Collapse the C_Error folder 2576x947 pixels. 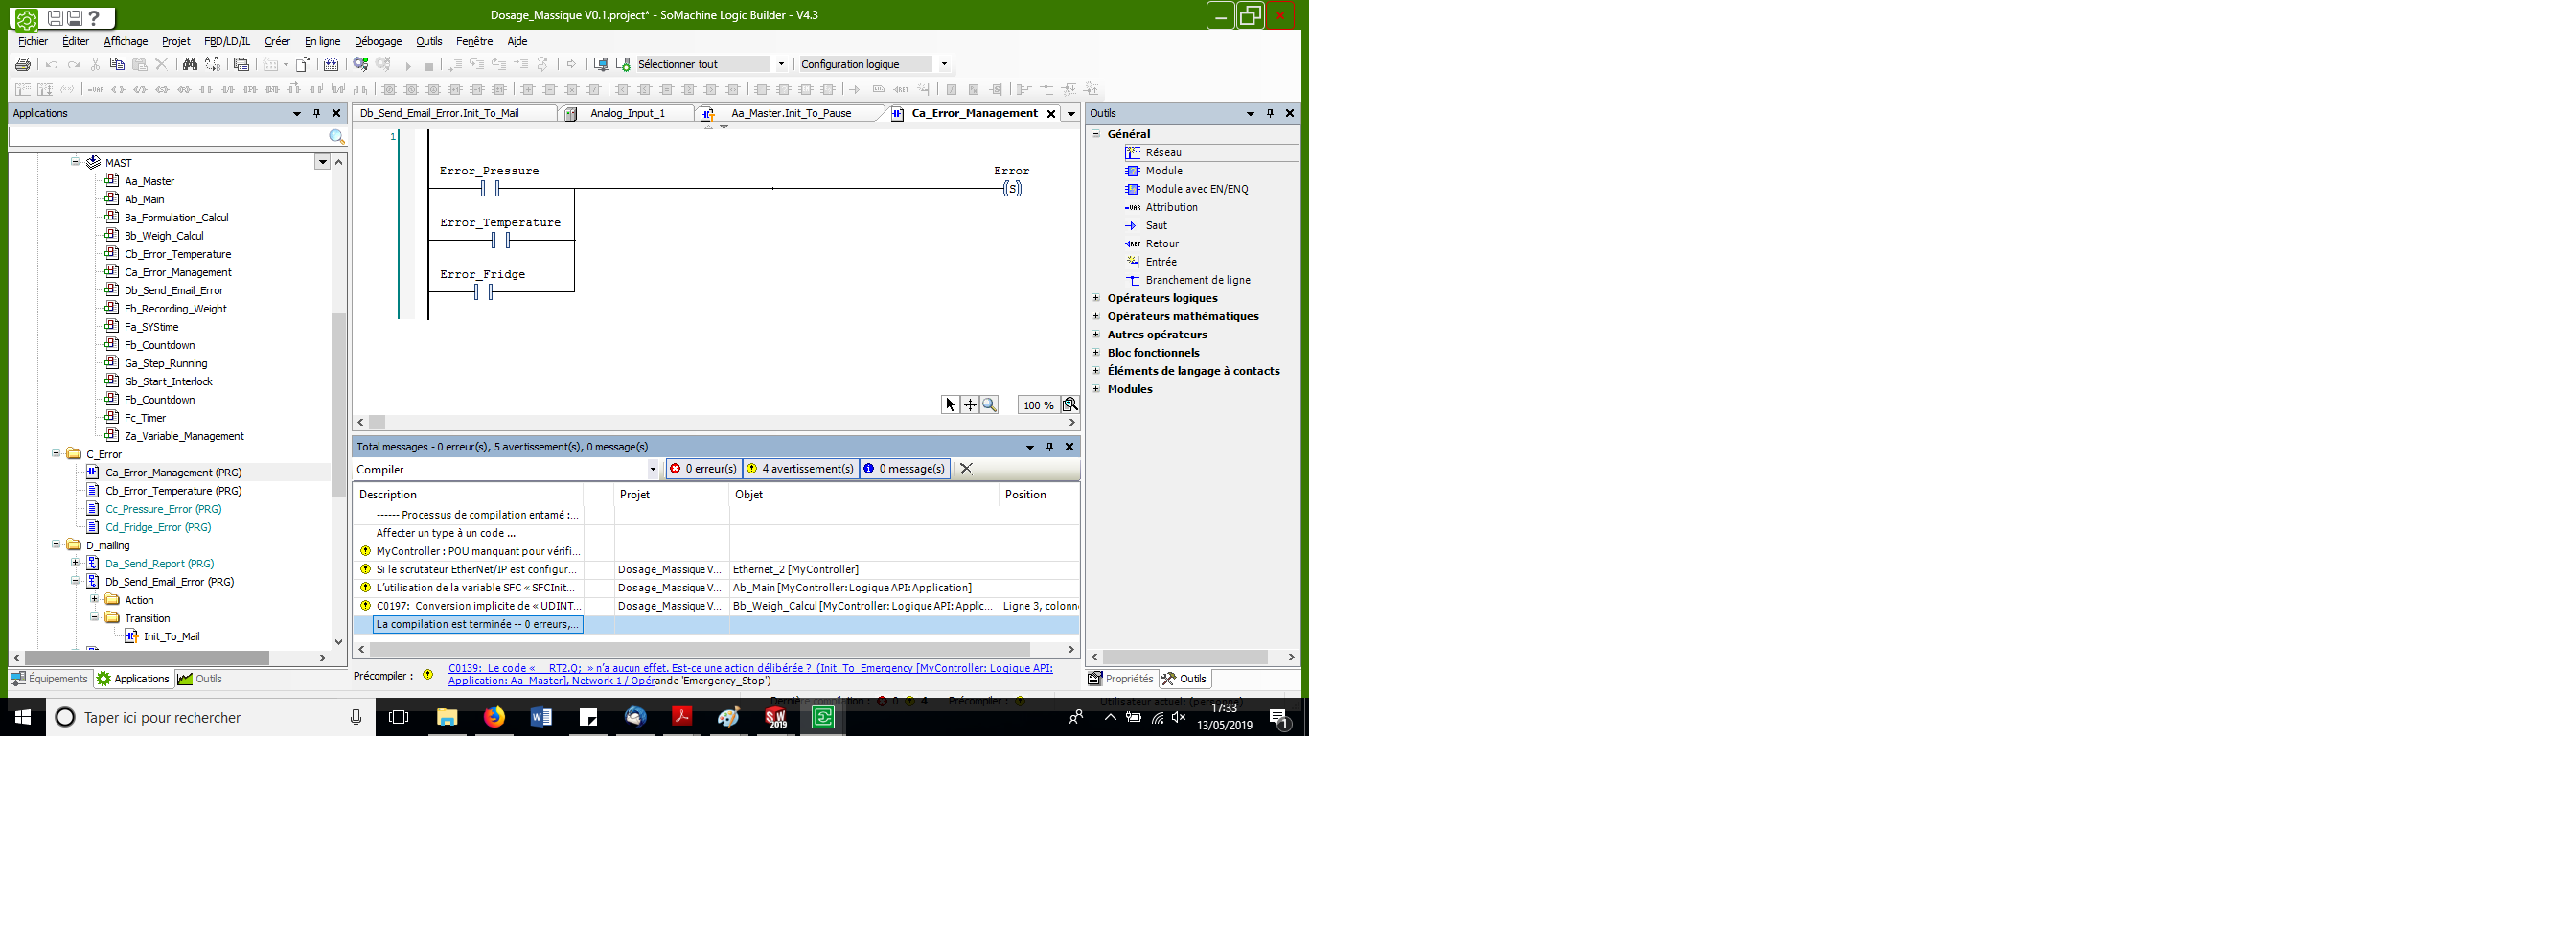(56, 454)
